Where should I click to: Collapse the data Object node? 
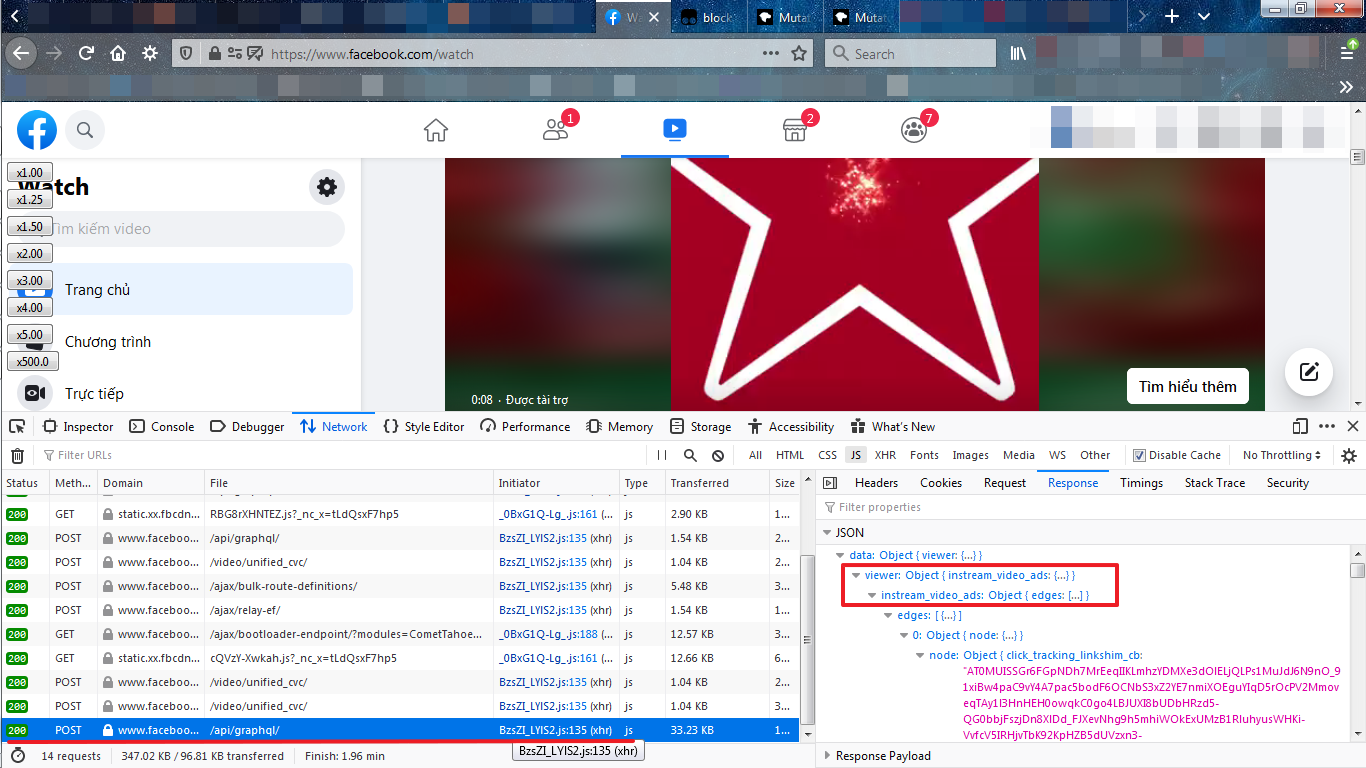[841, 555]
